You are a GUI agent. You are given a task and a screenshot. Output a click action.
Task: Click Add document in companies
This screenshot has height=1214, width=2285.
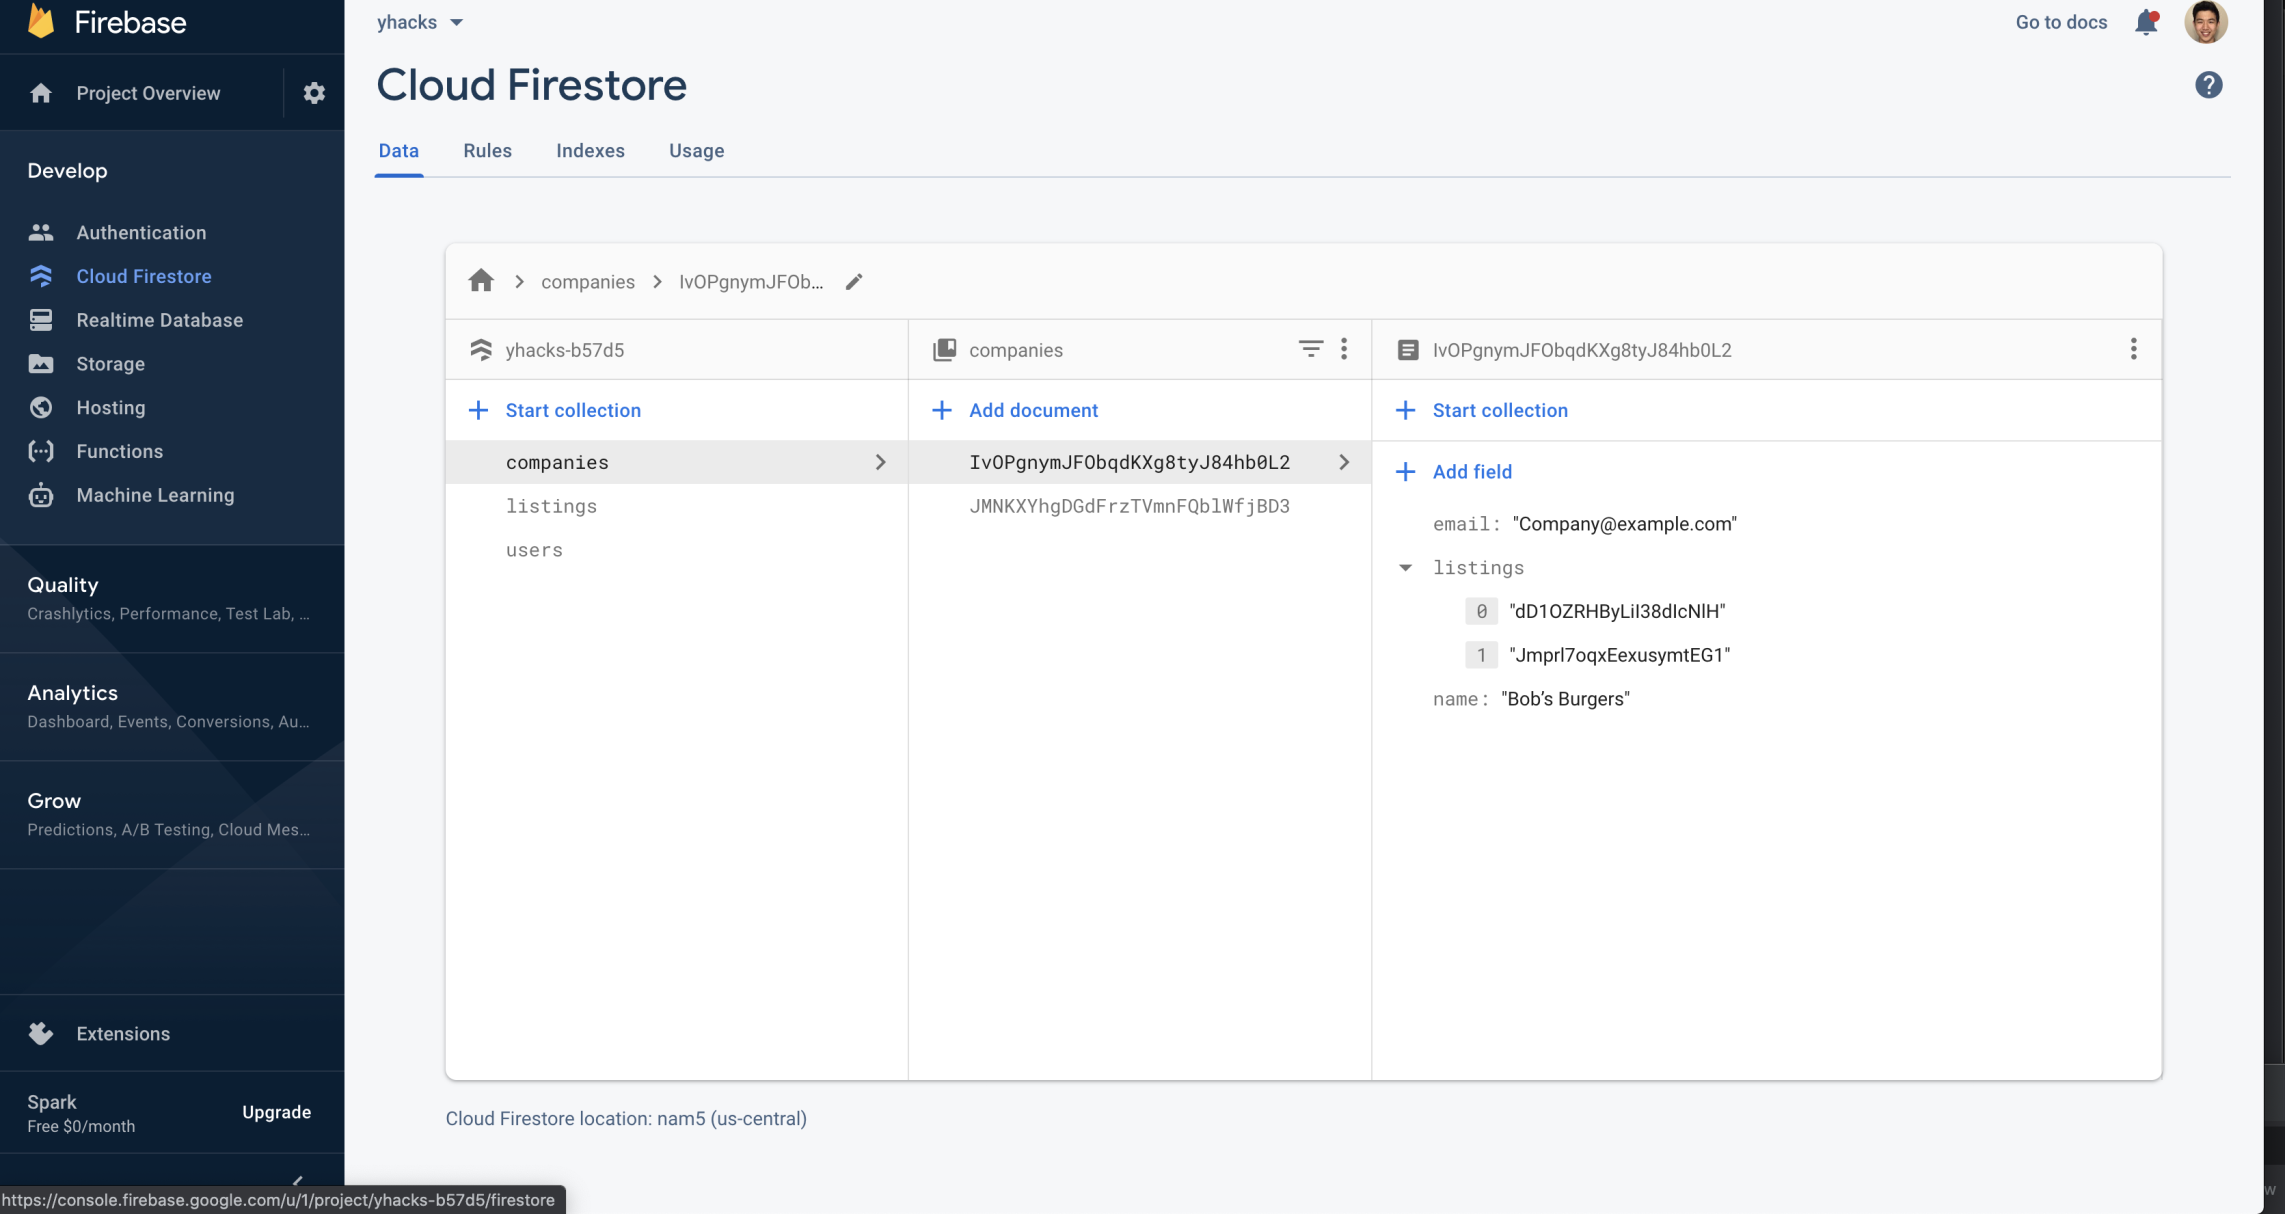tap(1033, 410)
